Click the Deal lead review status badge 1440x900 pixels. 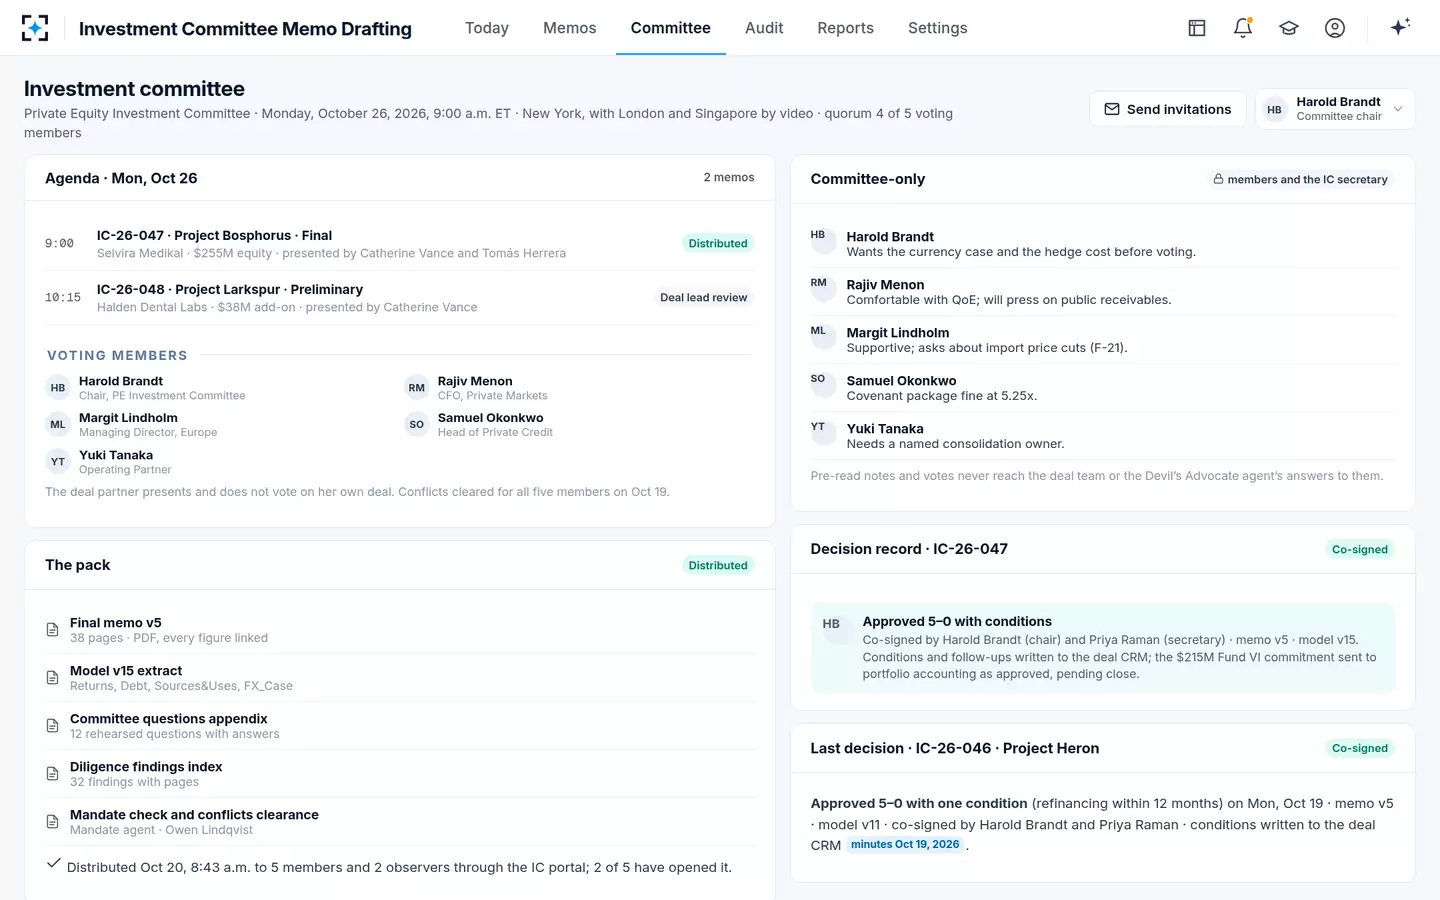click(x=704, y=298)
